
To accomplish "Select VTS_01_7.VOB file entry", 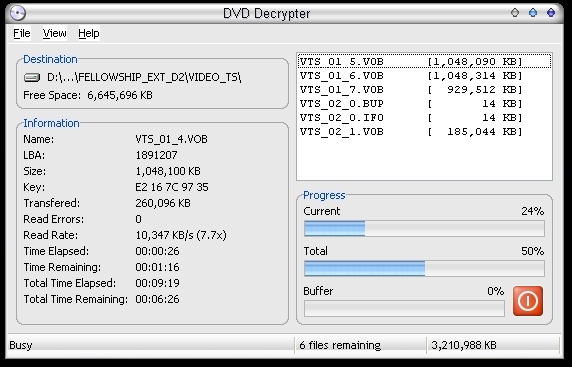I will tap(424, 89).
